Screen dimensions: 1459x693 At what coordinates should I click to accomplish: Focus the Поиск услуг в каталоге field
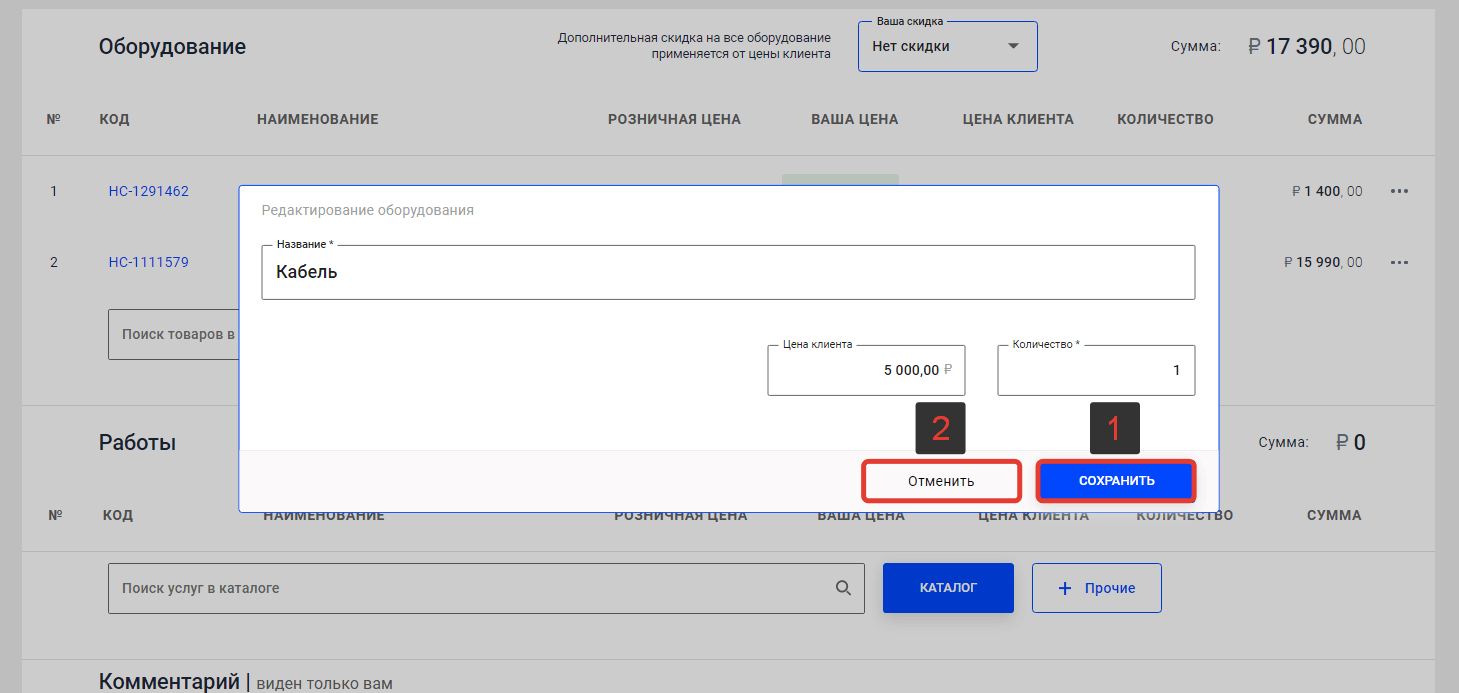(x=486, y=588)
